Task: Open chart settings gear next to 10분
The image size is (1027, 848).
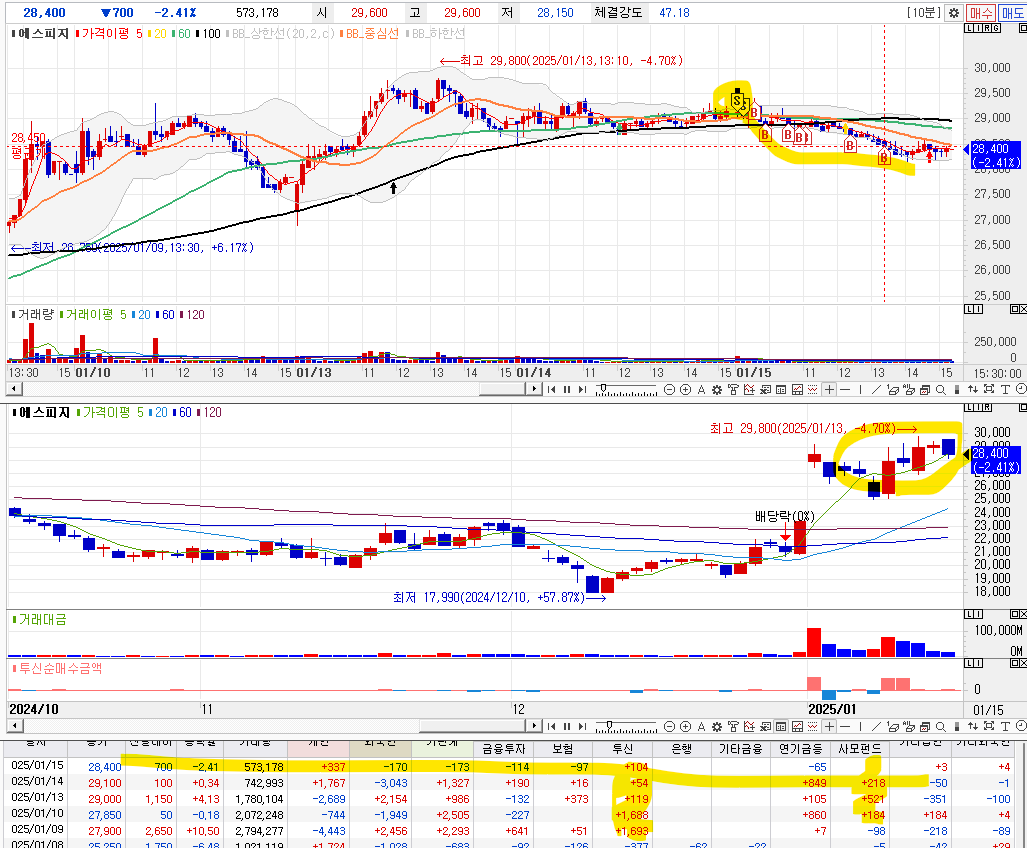Action: [x=954, y=12]
